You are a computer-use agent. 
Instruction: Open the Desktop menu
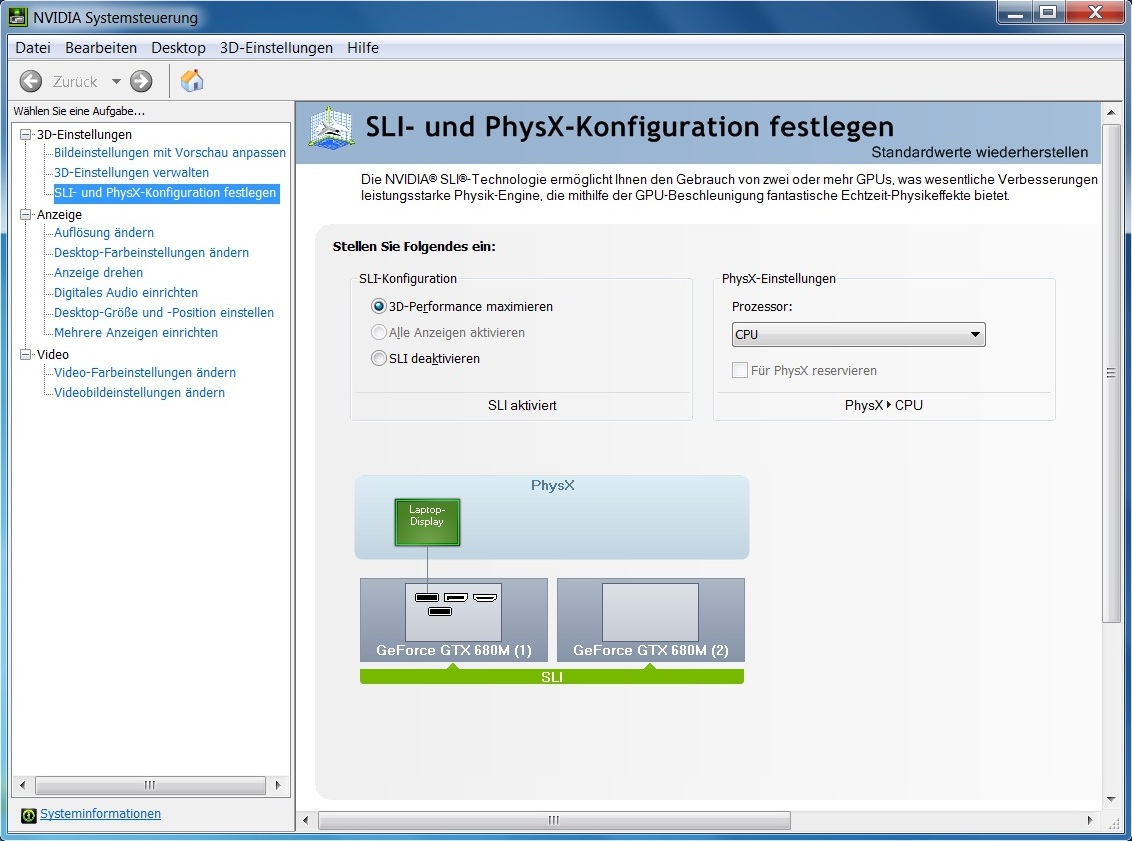click(178, 48)
